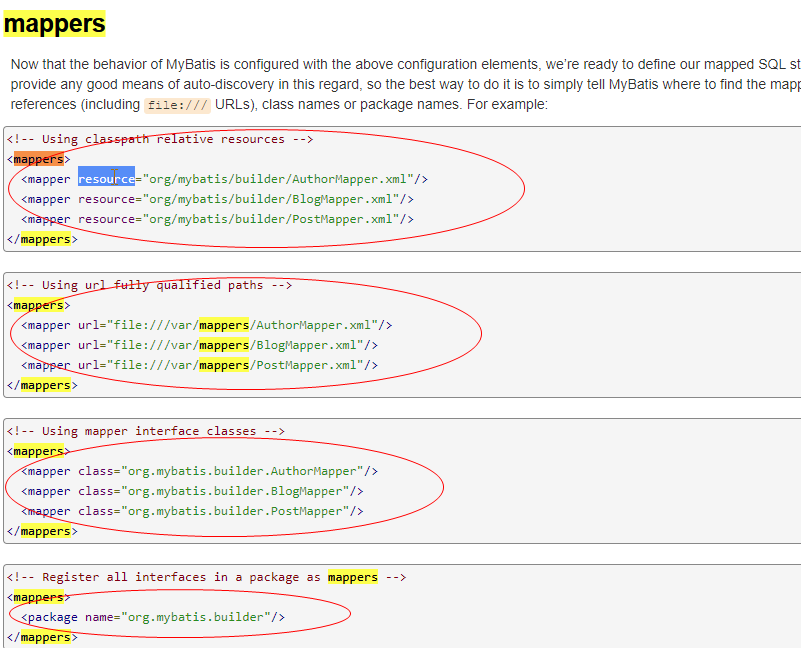Click the "org.mybatis.builder.AuthorMapper" class value
The height and width of the screenshot is (648, 801).
242,471
